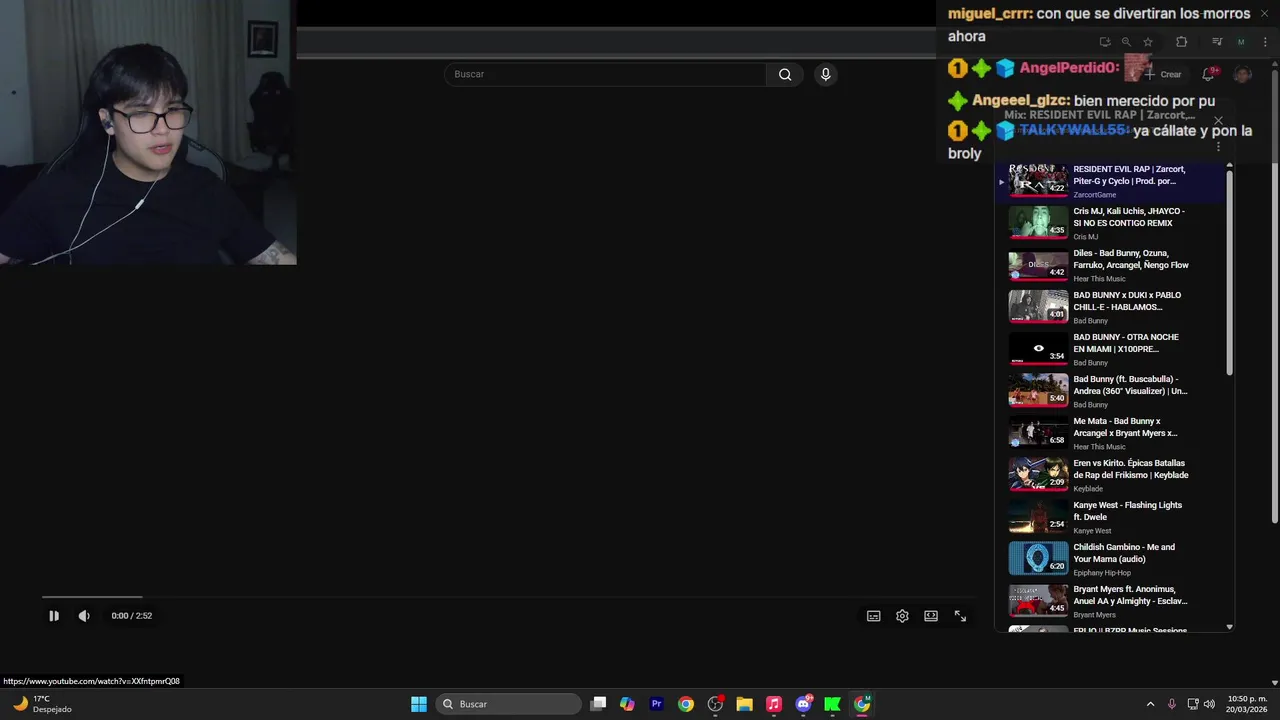
Task: Start voice search with the microphone
Action: click(825, 74)
